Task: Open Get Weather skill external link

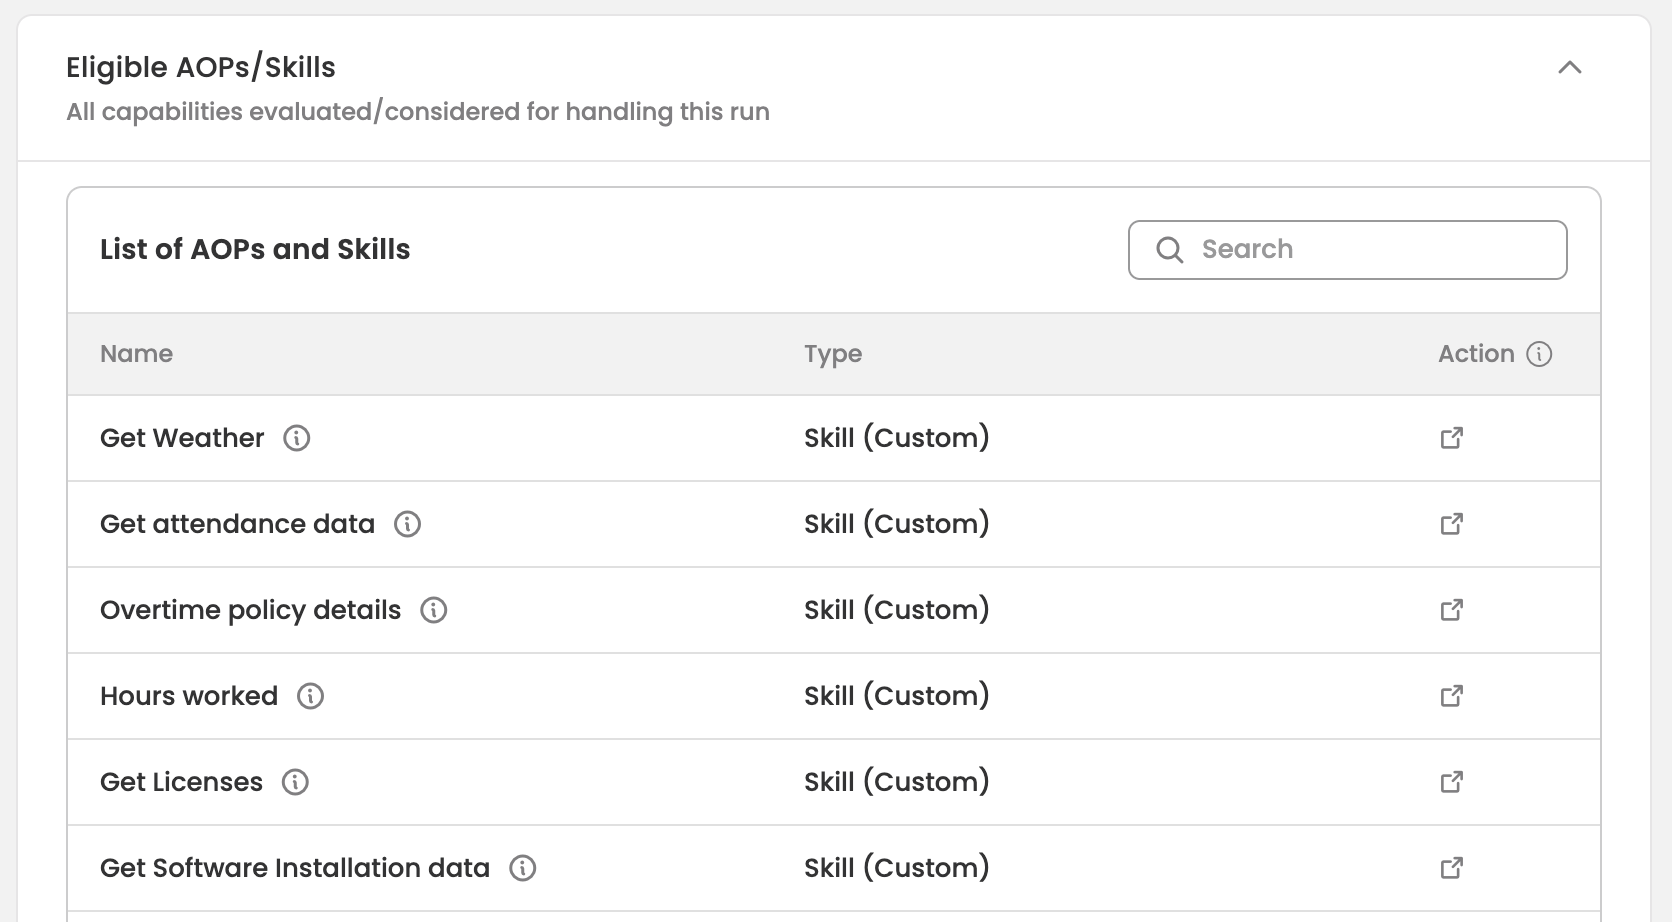Action: click(1451, 438)
